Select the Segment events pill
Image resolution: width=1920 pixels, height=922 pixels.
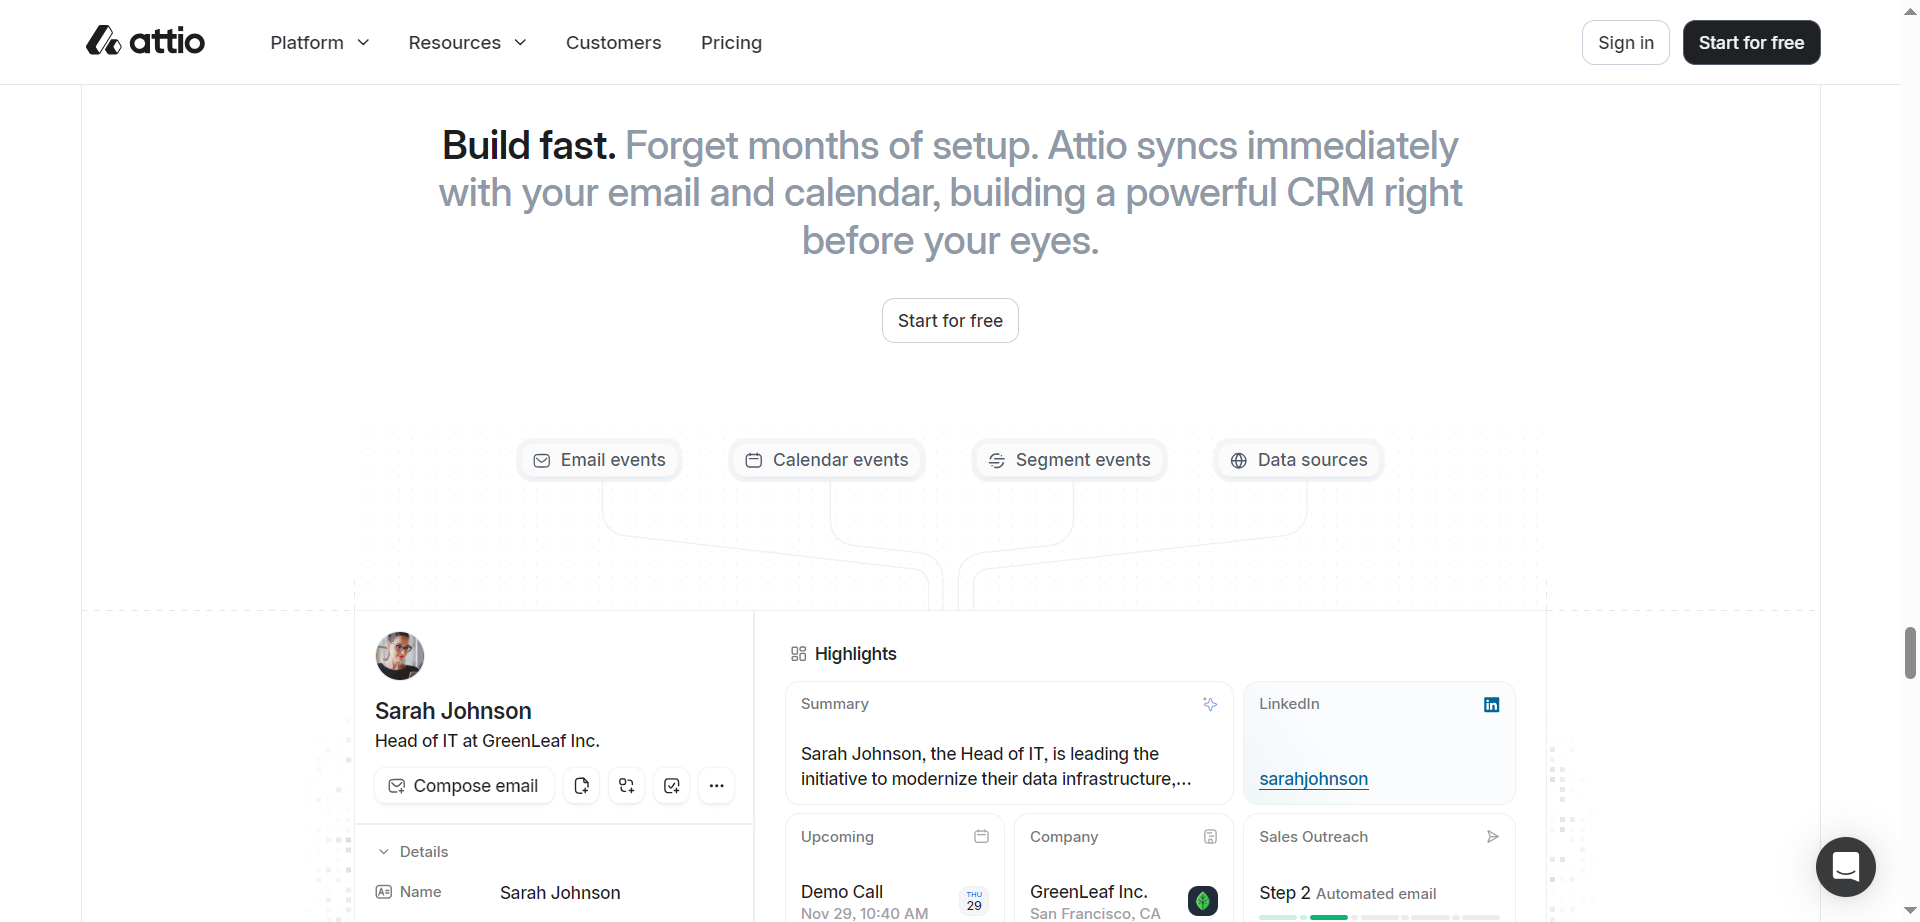click(1069, 460)
